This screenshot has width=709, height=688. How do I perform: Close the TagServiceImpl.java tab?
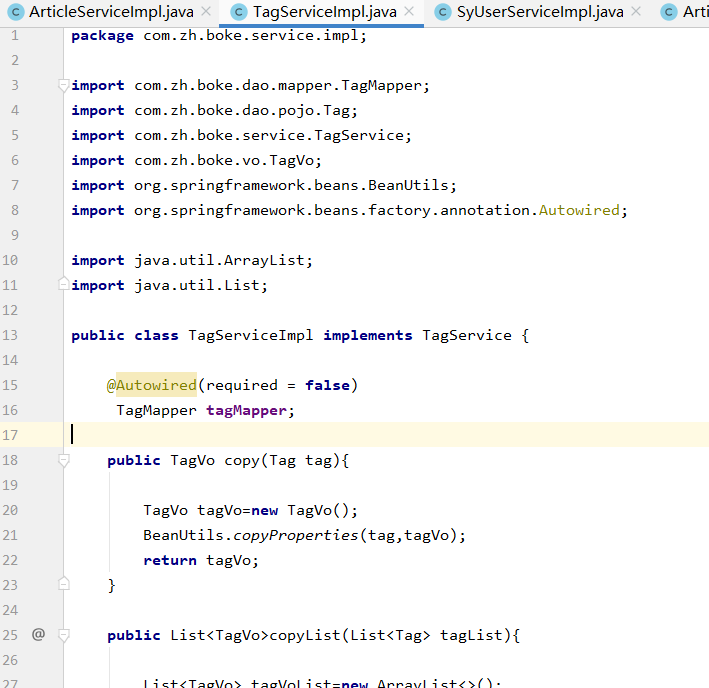tap(409, 11)
